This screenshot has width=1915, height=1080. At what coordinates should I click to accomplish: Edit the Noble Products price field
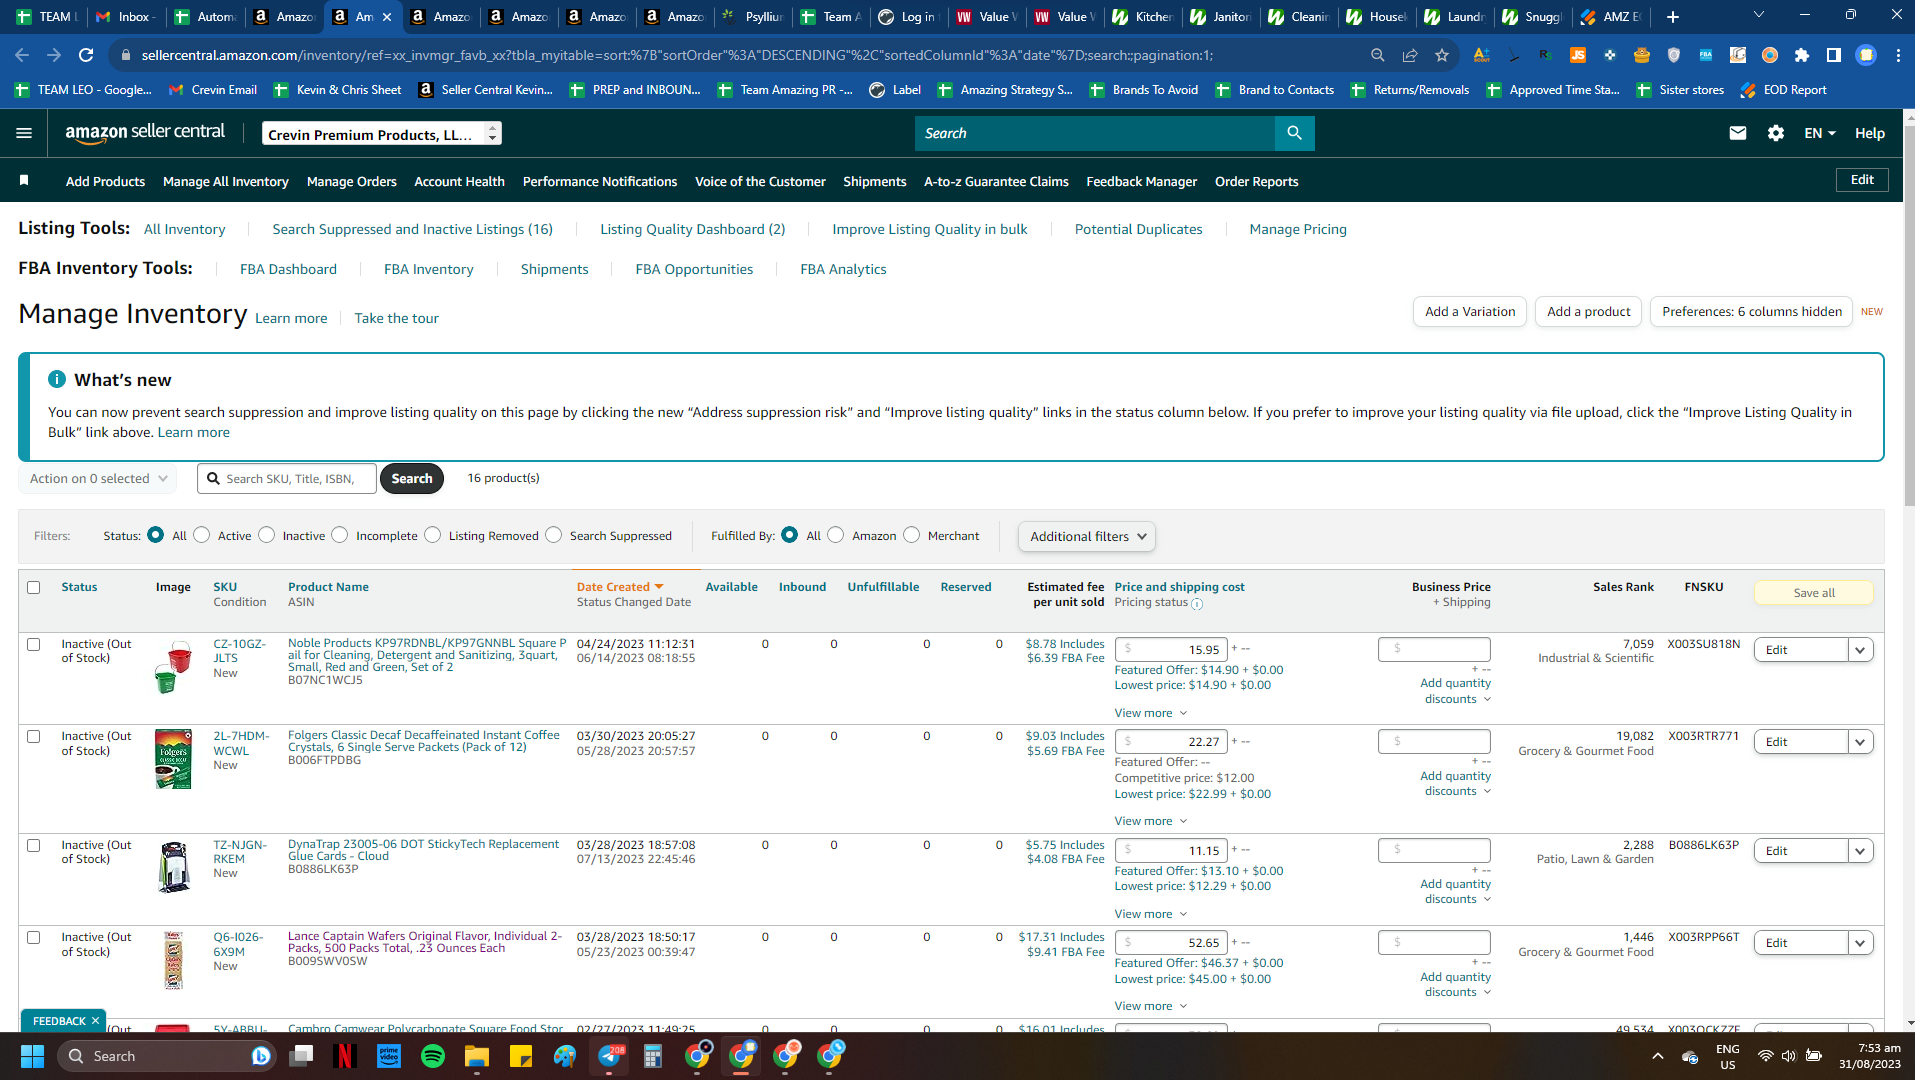tap(1171, 650)
